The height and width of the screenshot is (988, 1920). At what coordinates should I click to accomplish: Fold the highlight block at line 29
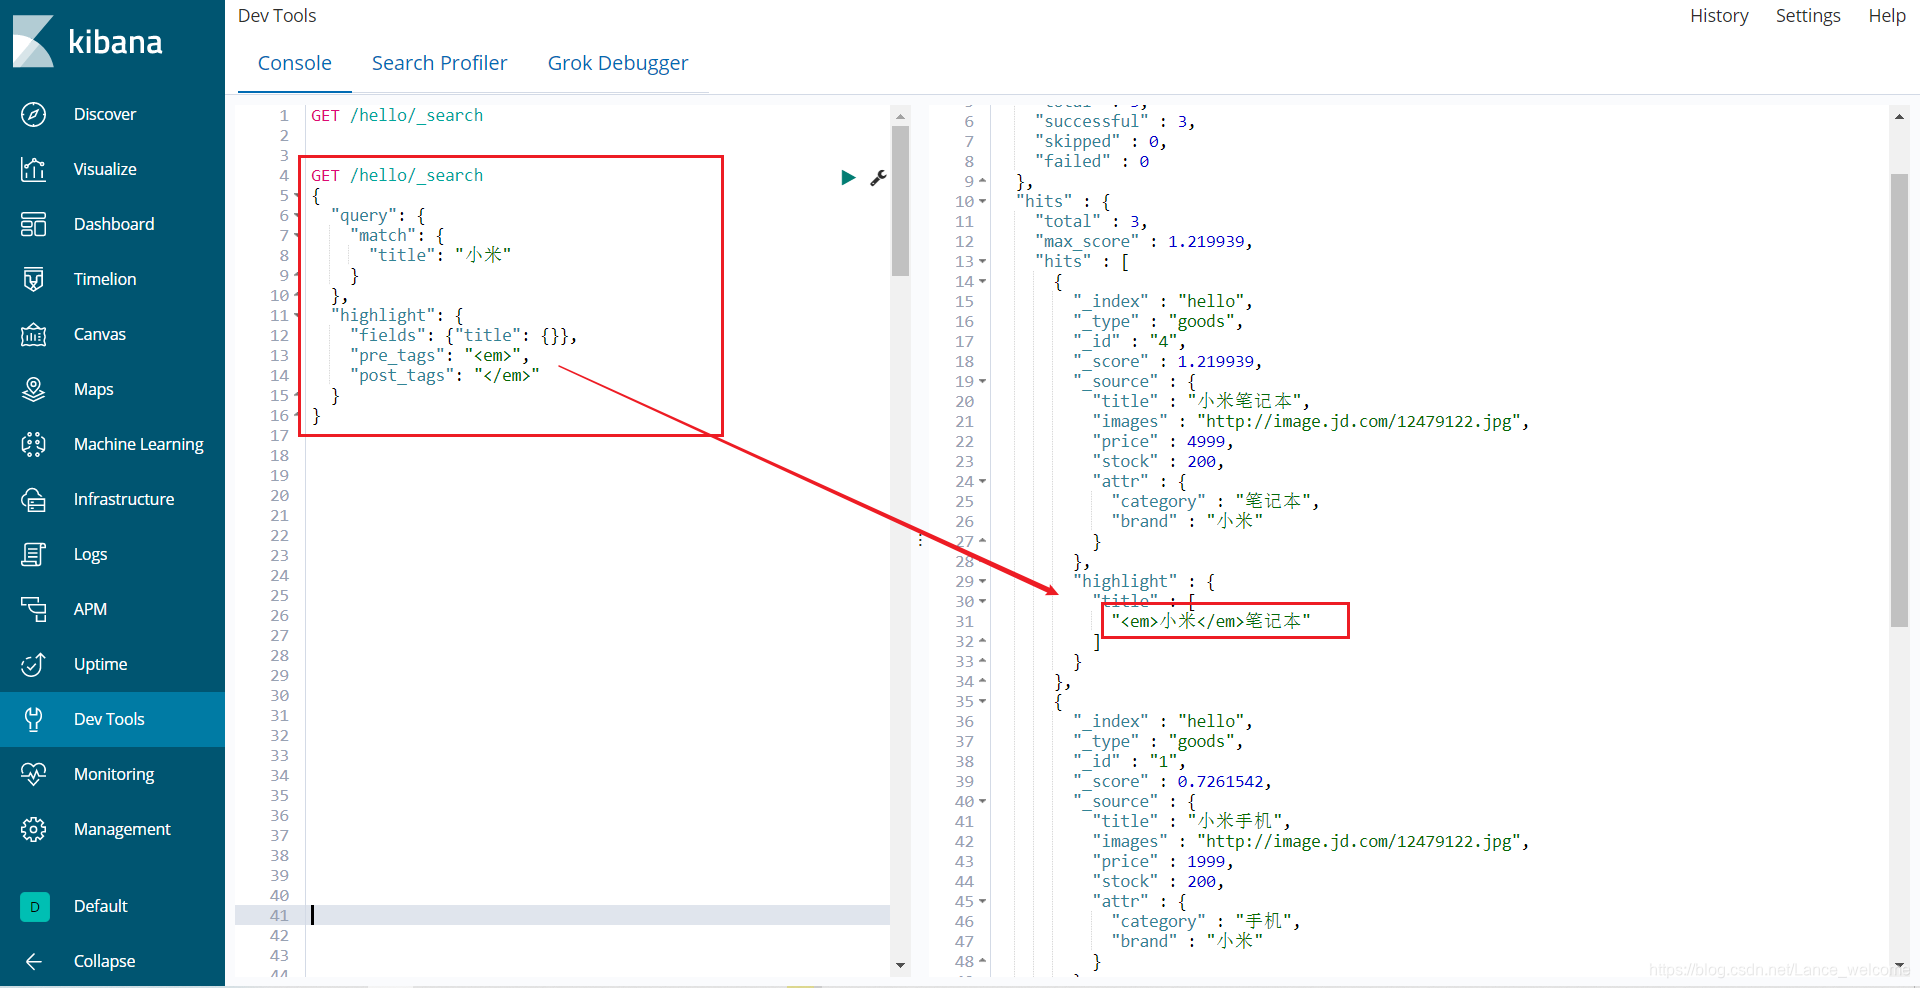pyautogui.click(x=982, y=581)
